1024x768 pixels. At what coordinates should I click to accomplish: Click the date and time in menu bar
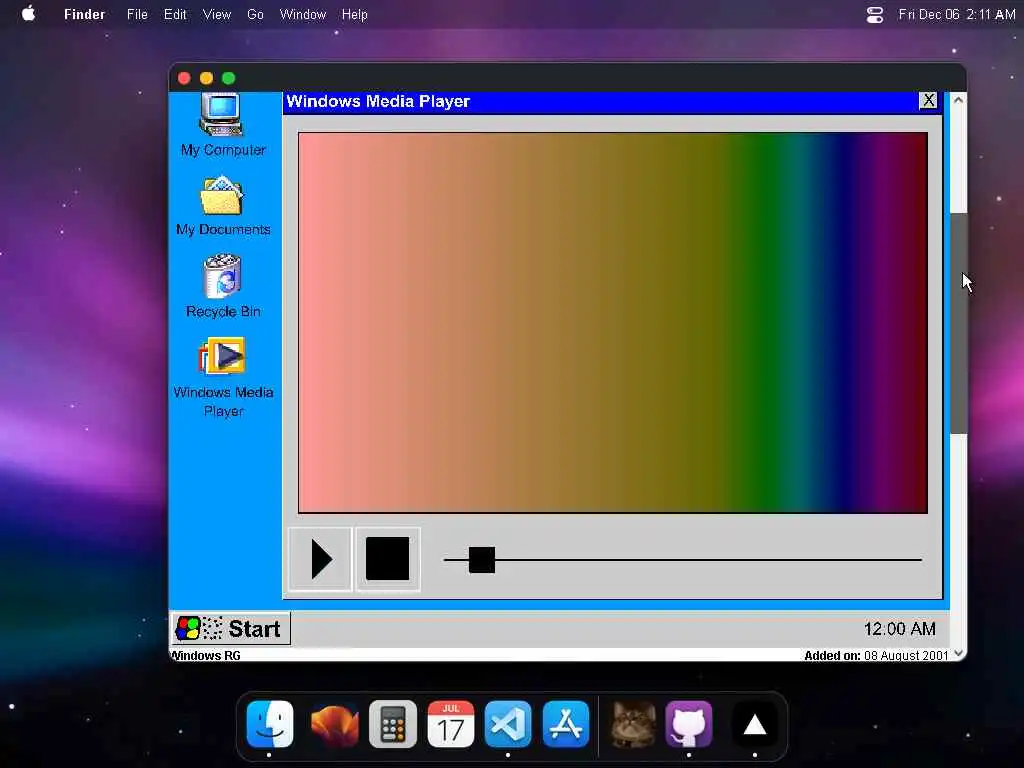pos(957,14)
